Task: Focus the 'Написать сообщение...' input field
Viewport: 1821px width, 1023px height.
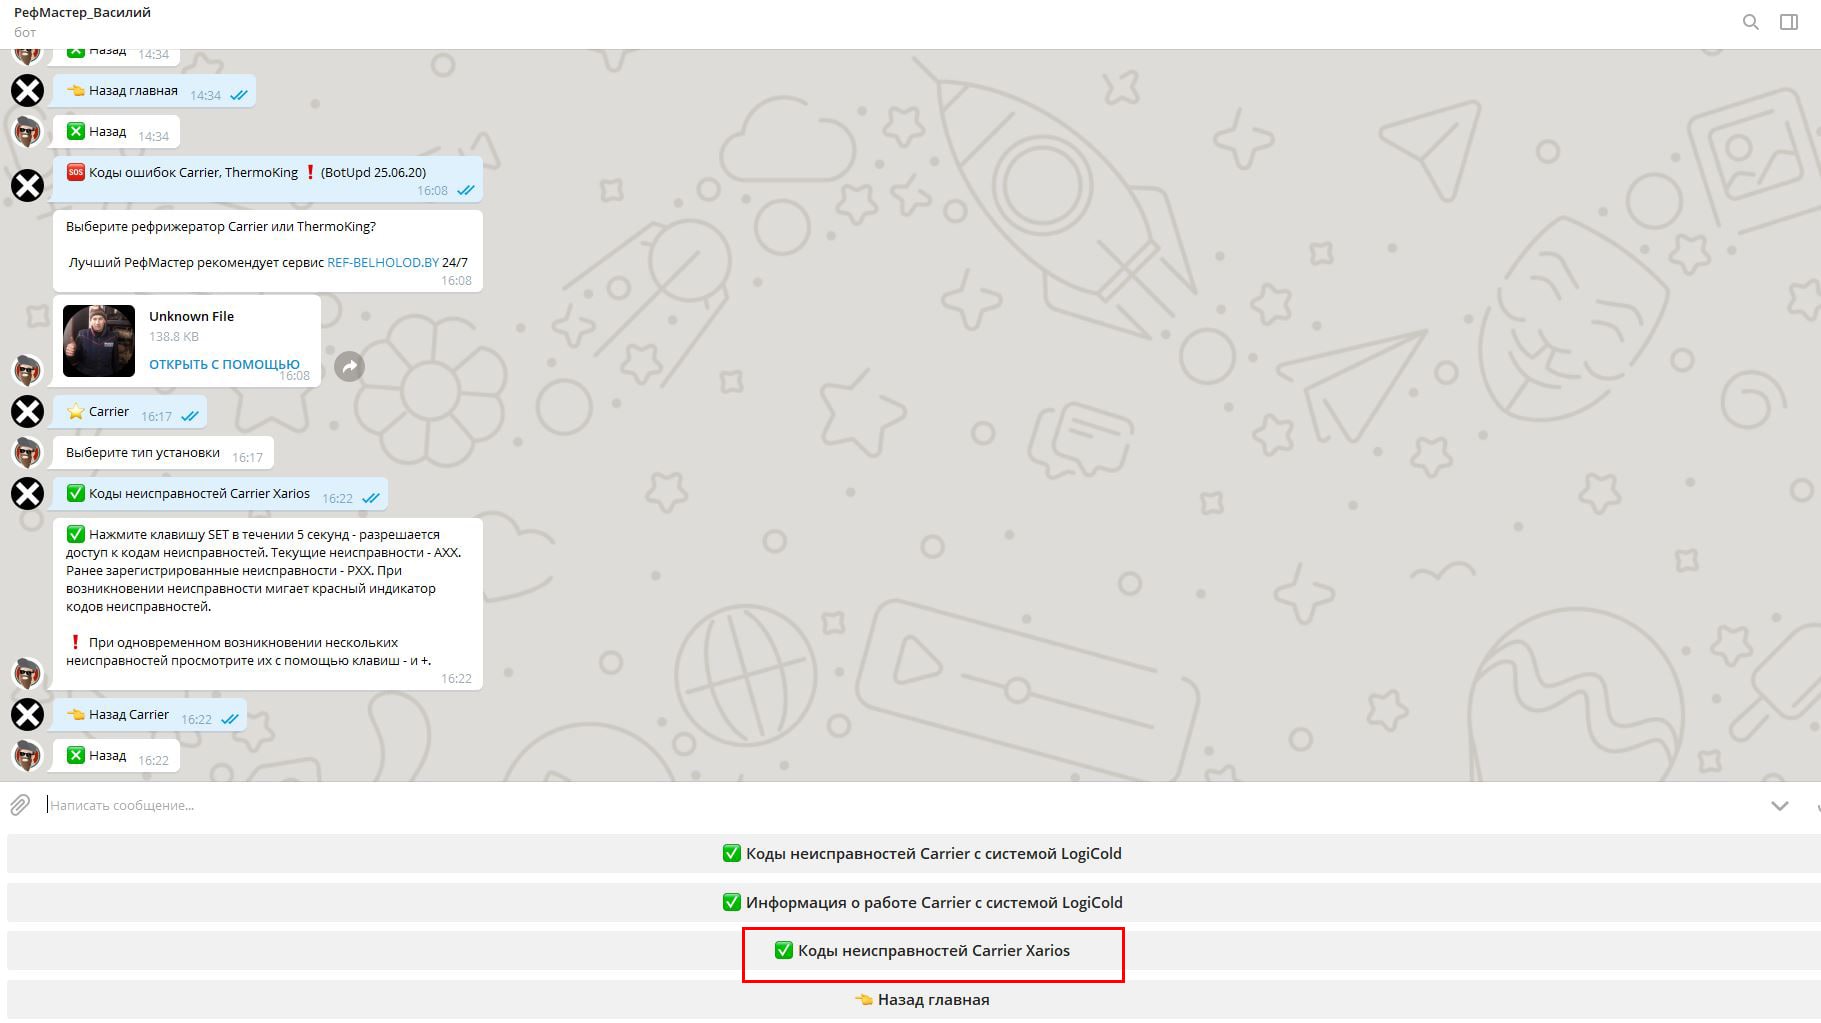Action: [x=900, y=805]
